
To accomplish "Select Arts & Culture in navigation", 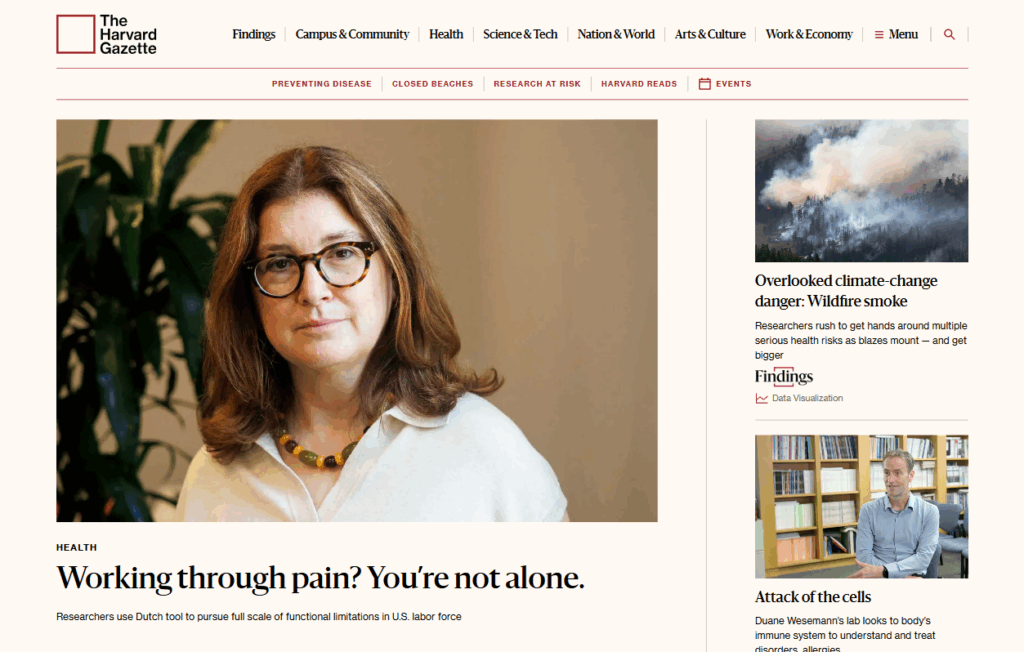I will pyautogui.click(x=710, y=34).
